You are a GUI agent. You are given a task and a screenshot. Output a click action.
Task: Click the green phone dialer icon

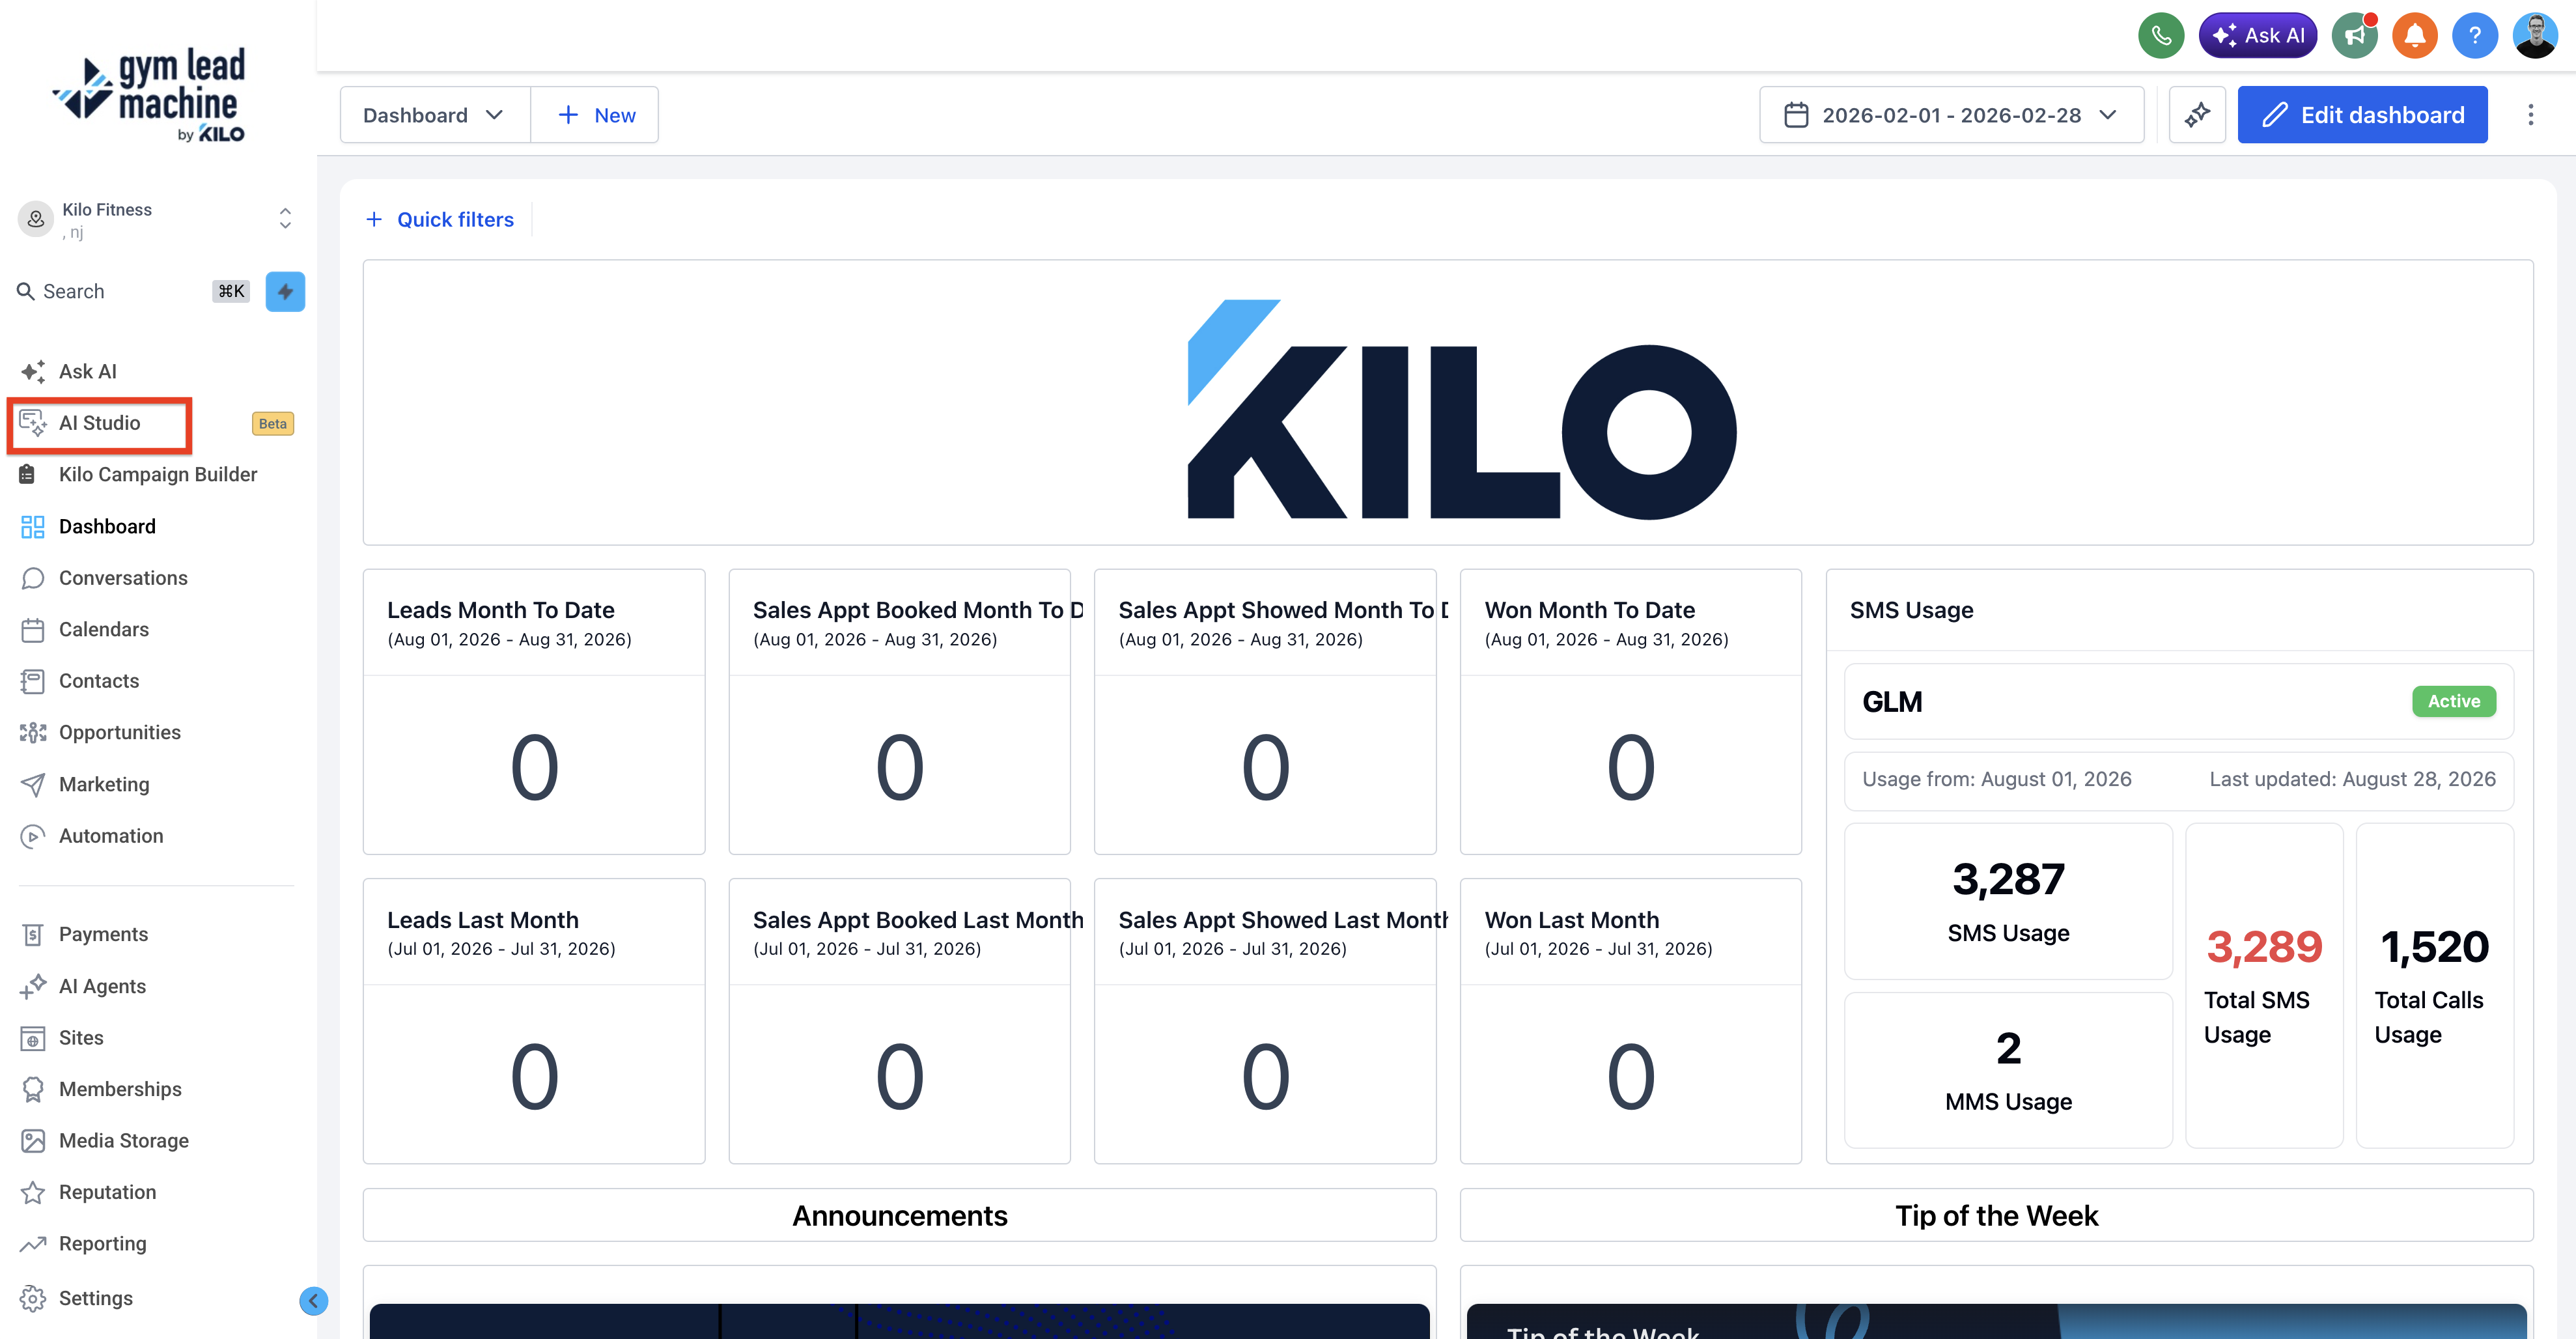[x=2161, y=36]
